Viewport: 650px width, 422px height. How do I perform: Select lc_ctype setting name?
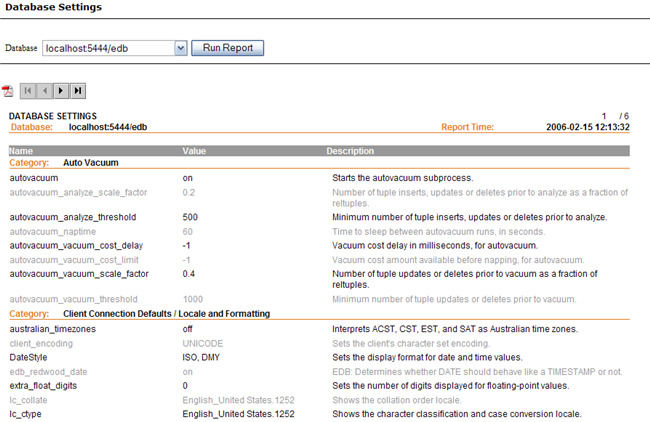(25, 414)
